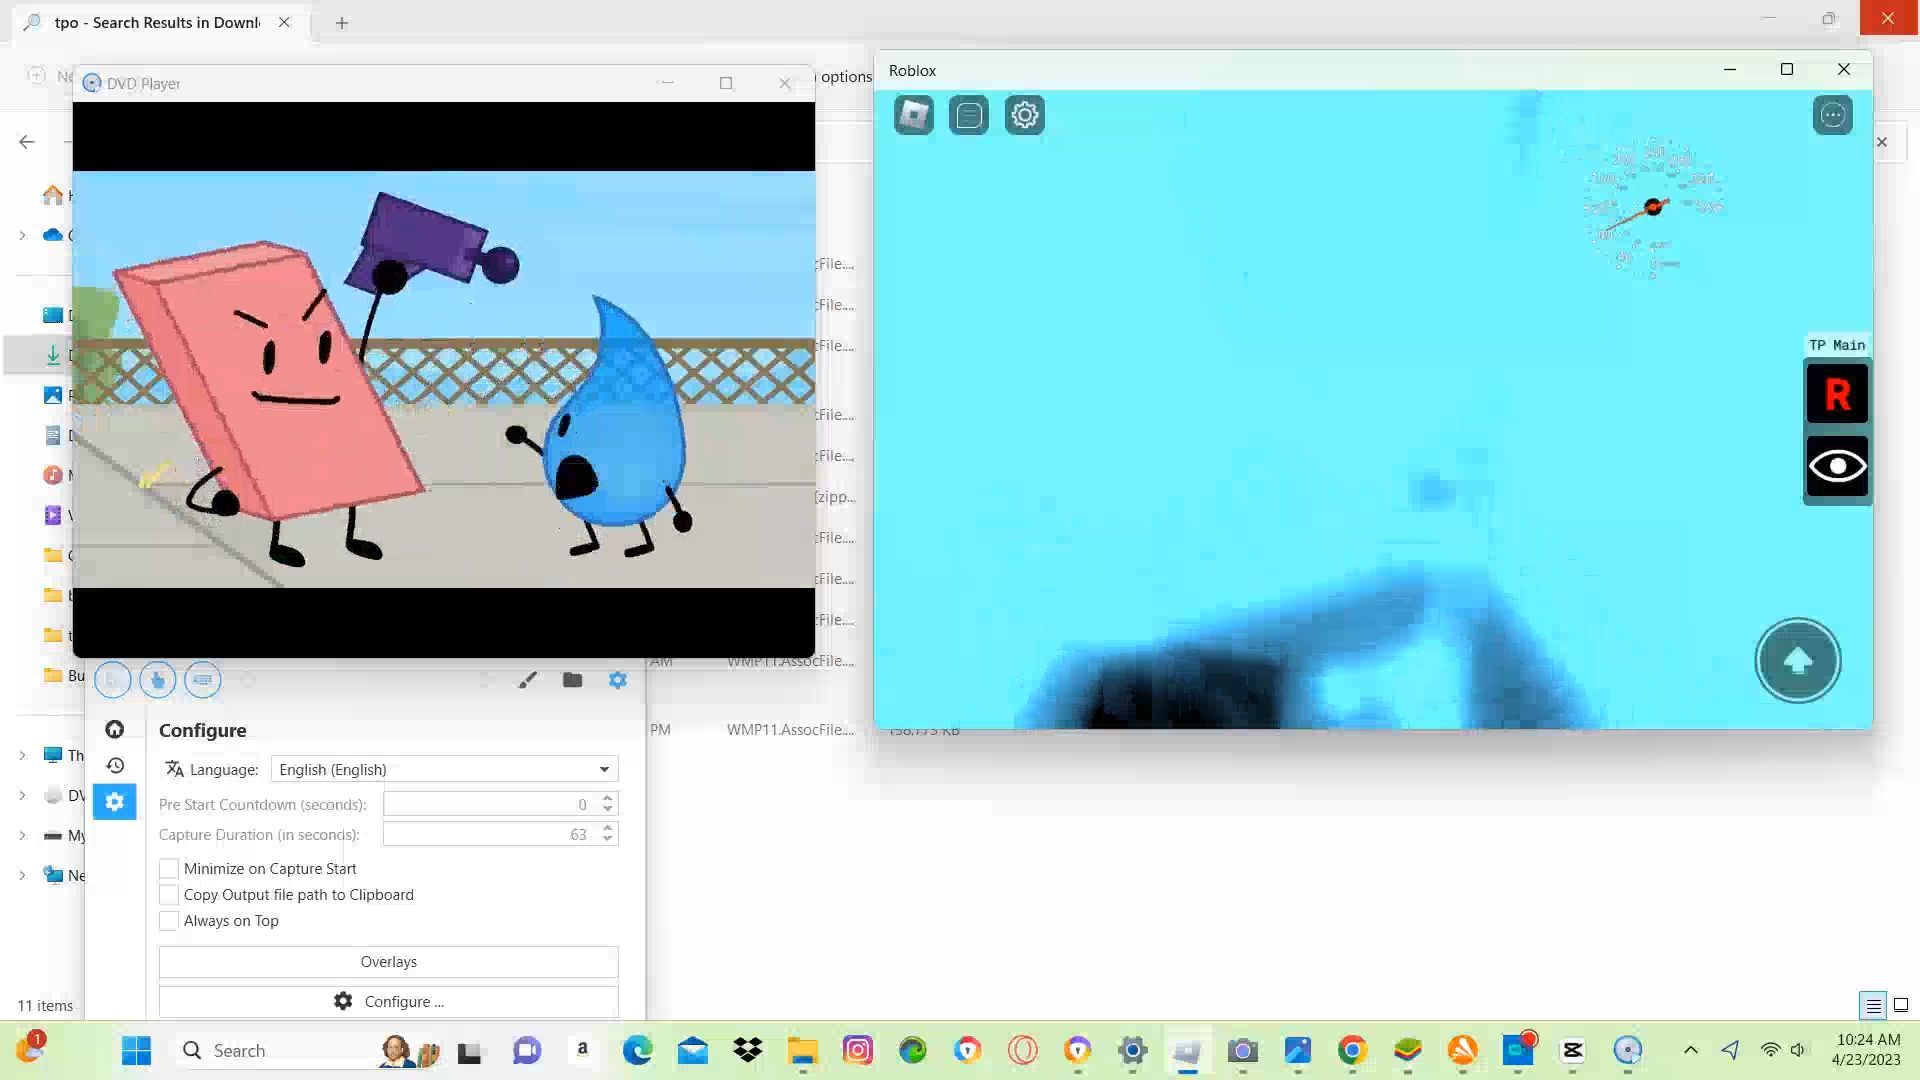Open Mail app from taskbar
This screenshot has width=1920, height=1080.
692,1050
